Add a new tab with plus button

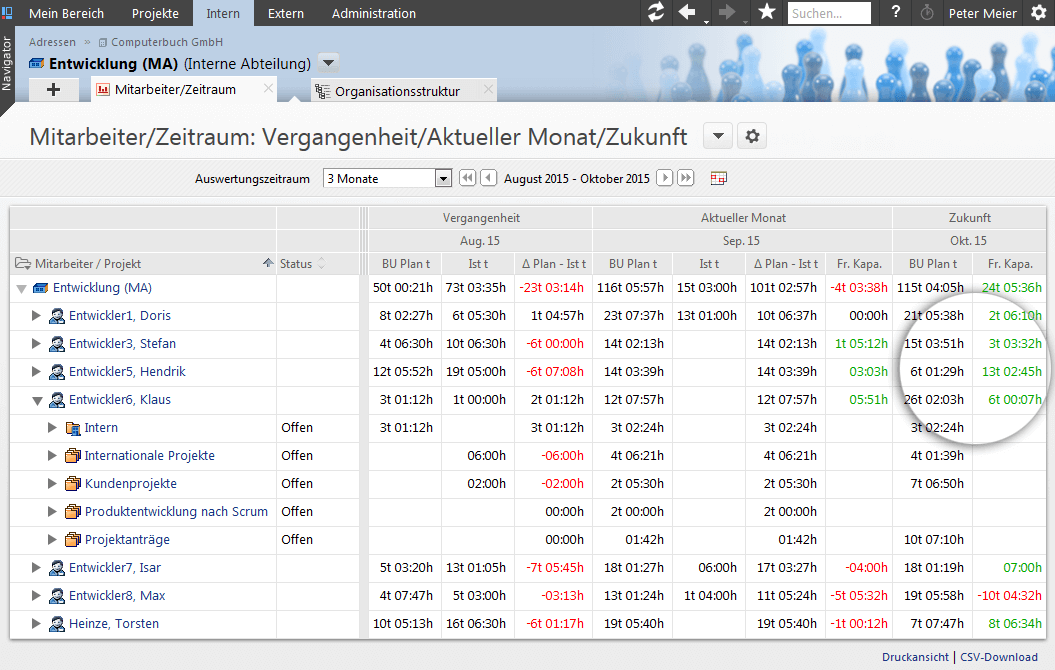tap(53, 89)
